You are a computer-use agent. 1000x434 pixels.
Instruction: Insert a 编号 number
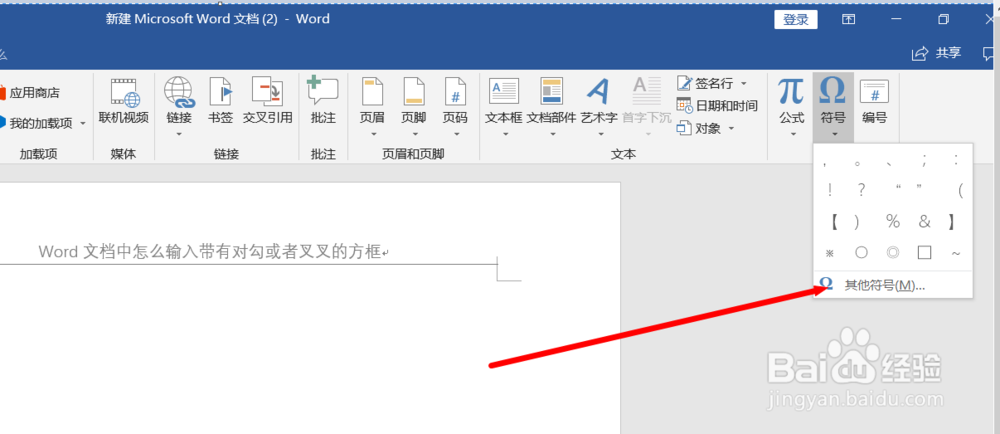pyautogui.click(x=874, y=101)
